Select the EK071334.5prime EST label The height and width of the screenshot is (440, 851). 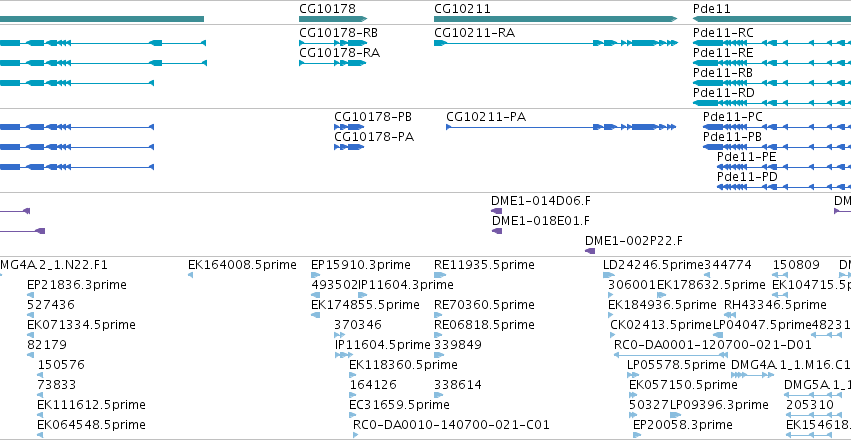(x=81, y=324)
